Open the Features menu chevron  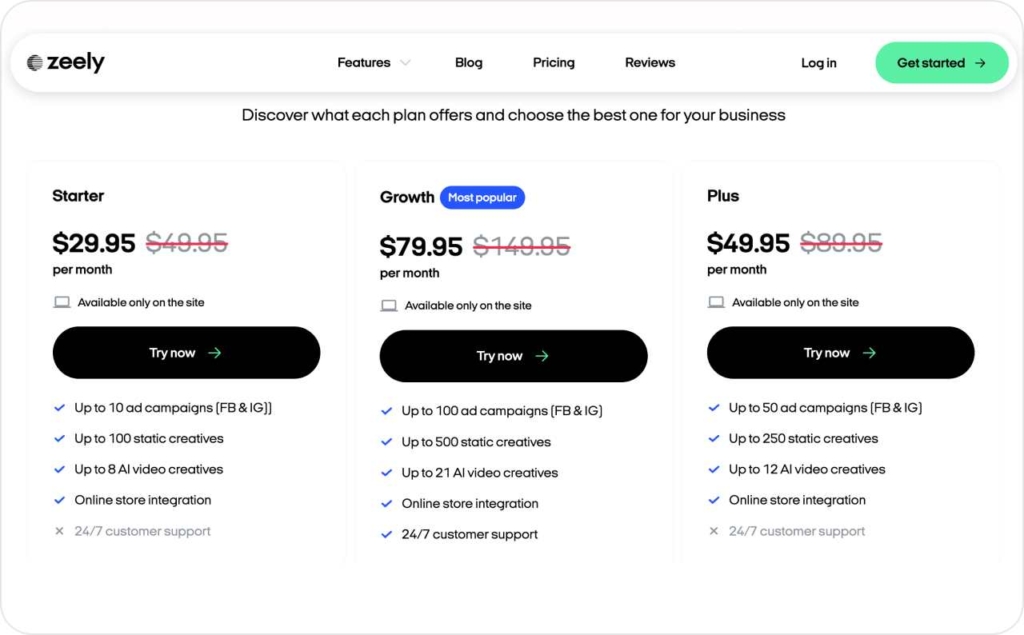(x=406, y=62)
